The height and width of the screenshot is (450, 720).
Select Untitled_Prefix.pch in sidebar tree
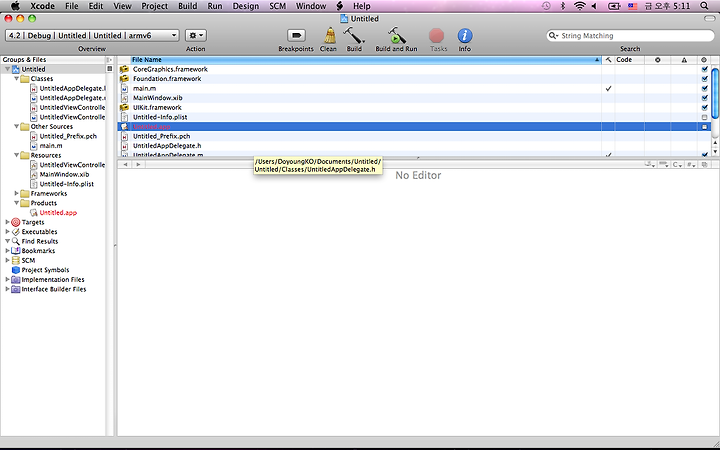coord(68,136)
